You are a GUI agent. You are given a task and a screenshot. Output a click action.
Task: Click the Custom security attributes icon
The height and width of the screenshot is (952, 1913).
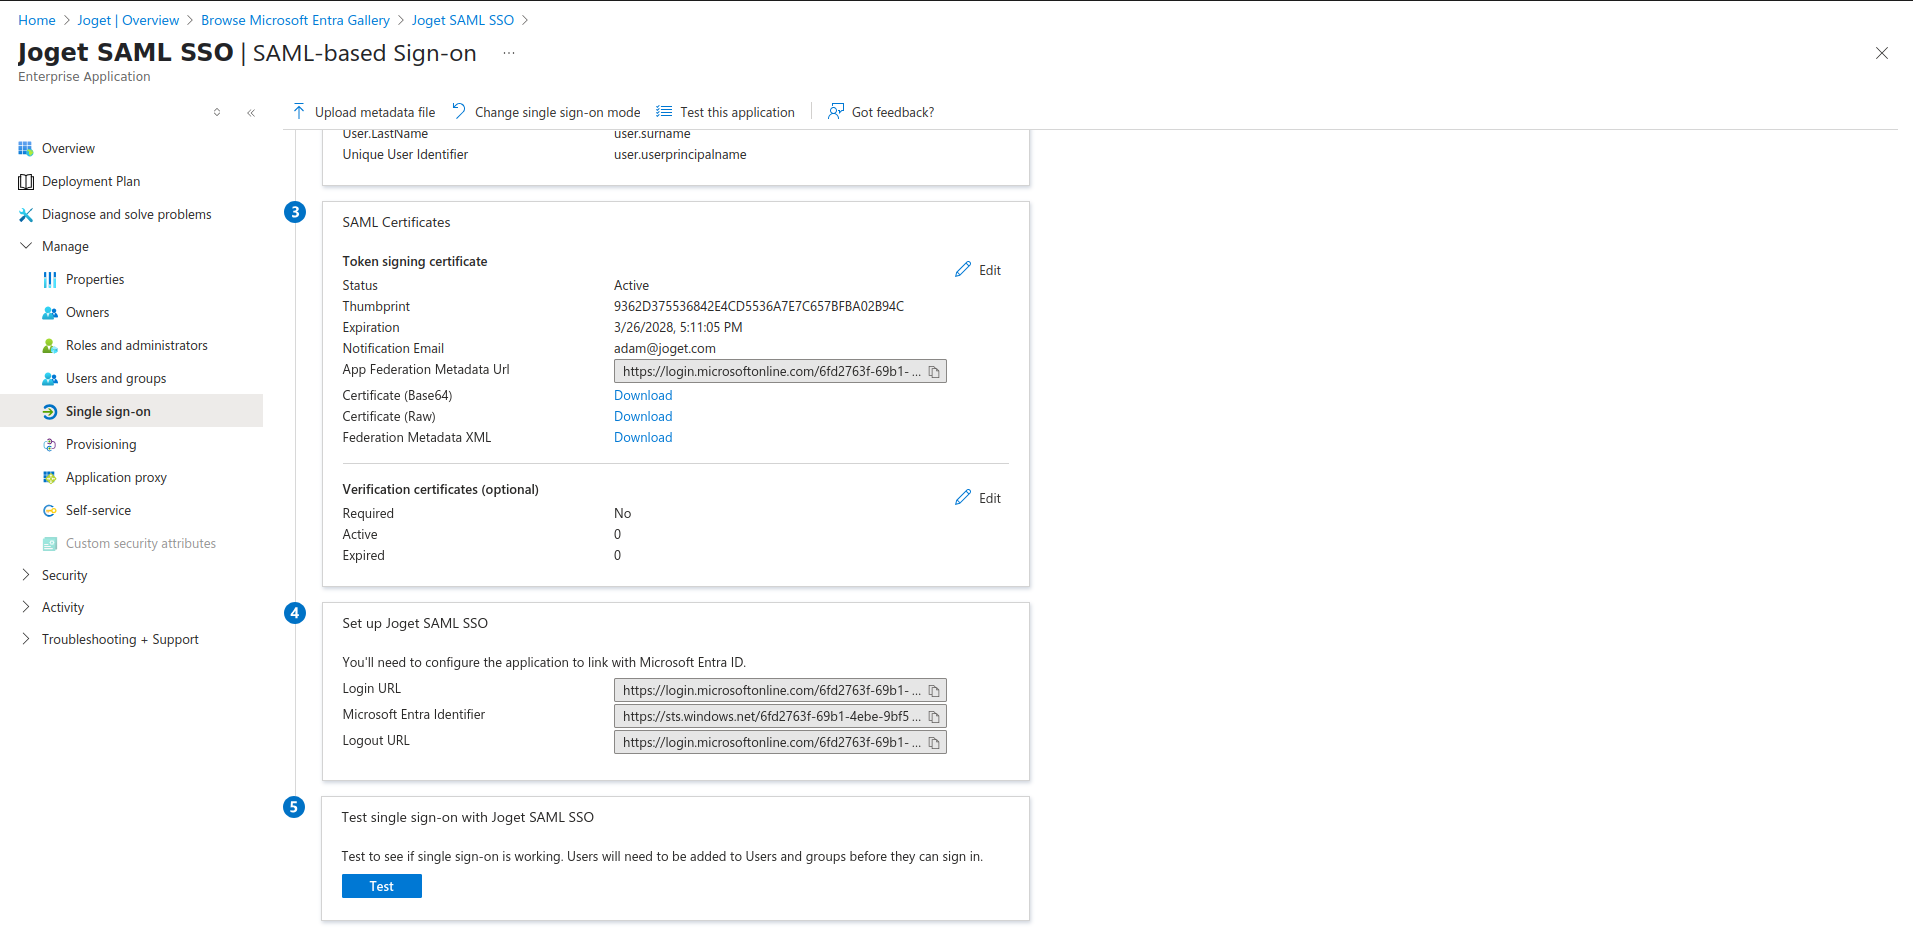tap(50, 544)
